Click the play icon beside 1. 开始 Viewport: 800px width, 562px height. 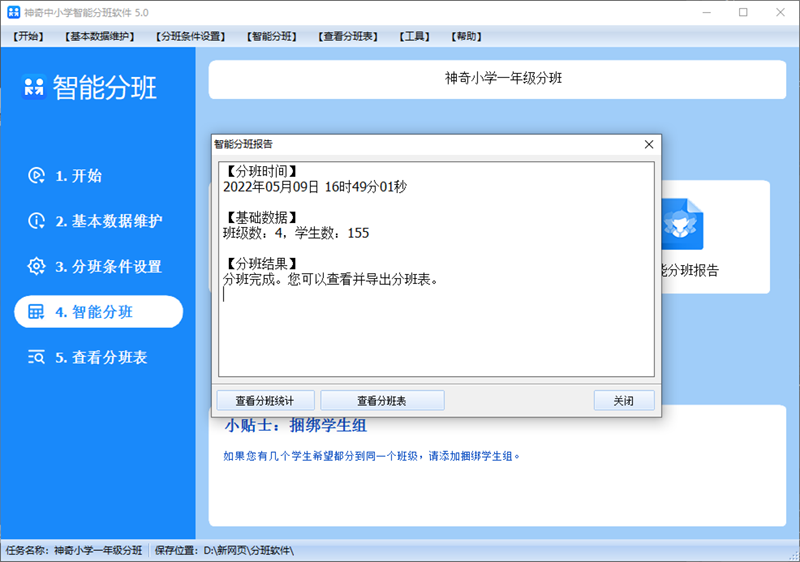(x=36, y=176)
